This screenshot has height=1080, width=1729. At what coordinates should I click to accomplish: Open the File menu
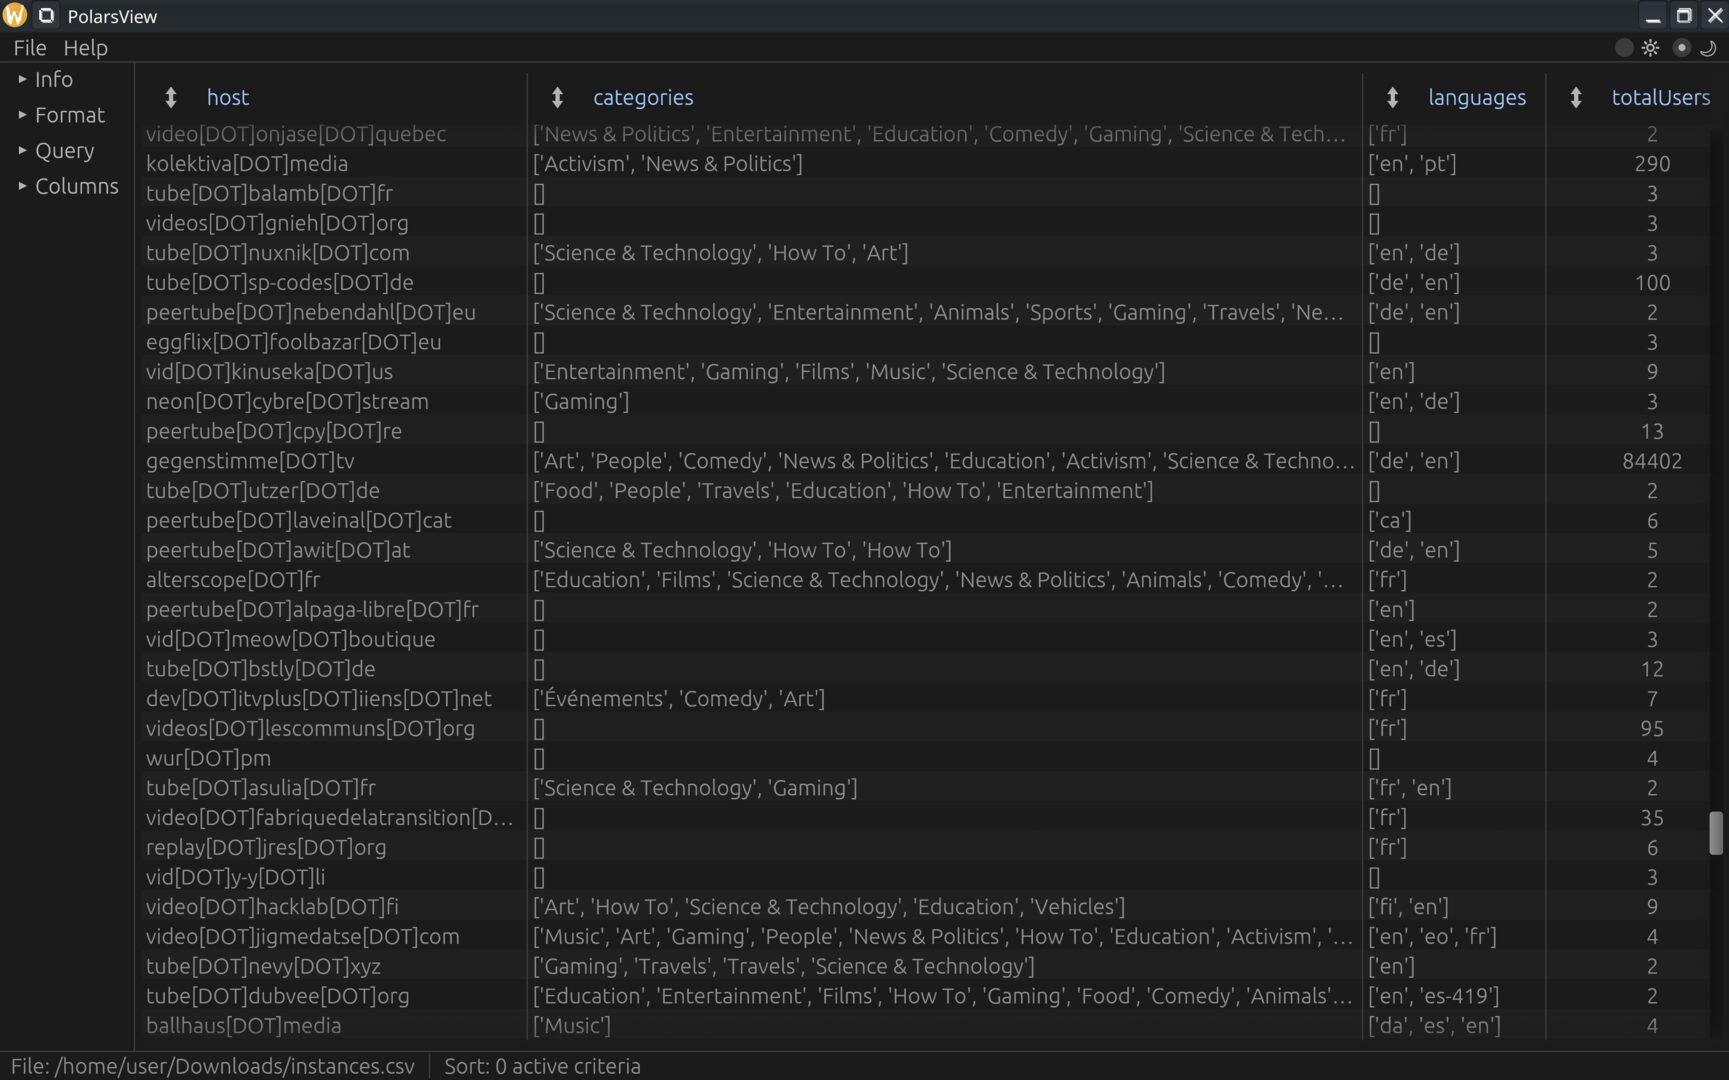coord(29,48)
